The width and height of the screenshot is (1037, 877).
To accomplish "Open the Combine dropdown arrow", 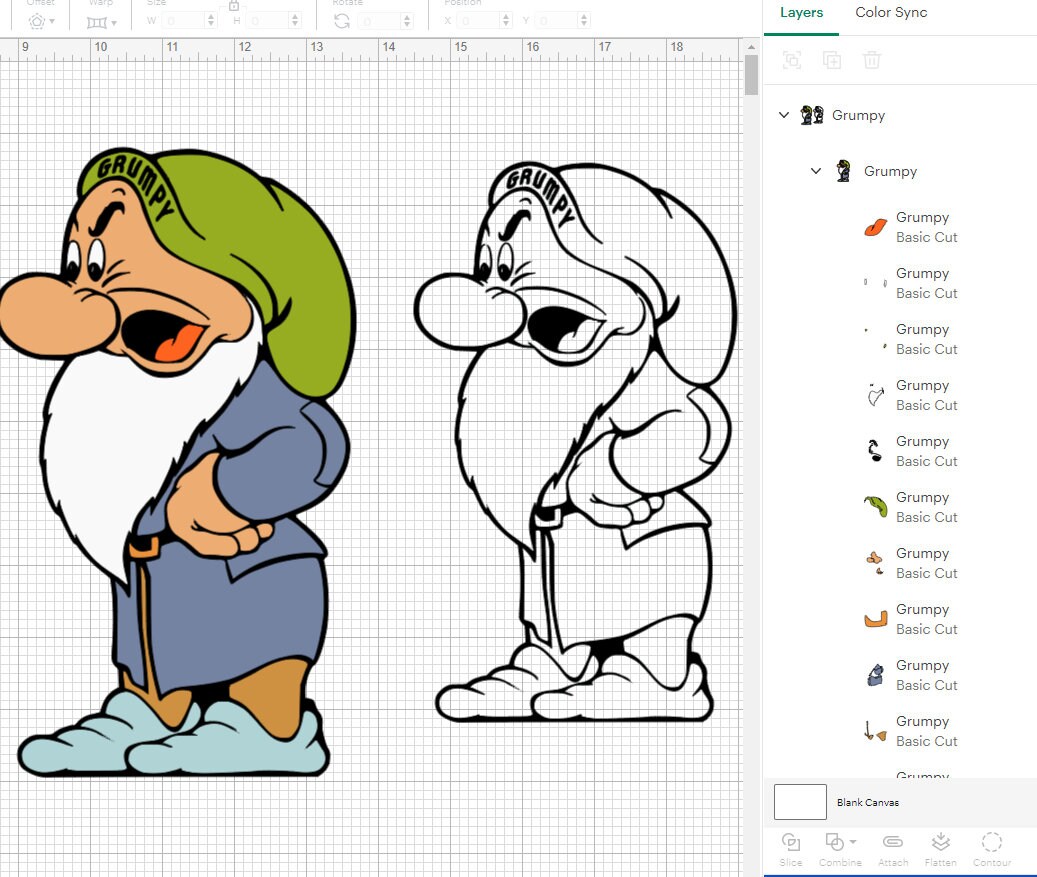I will click(853, 842).
